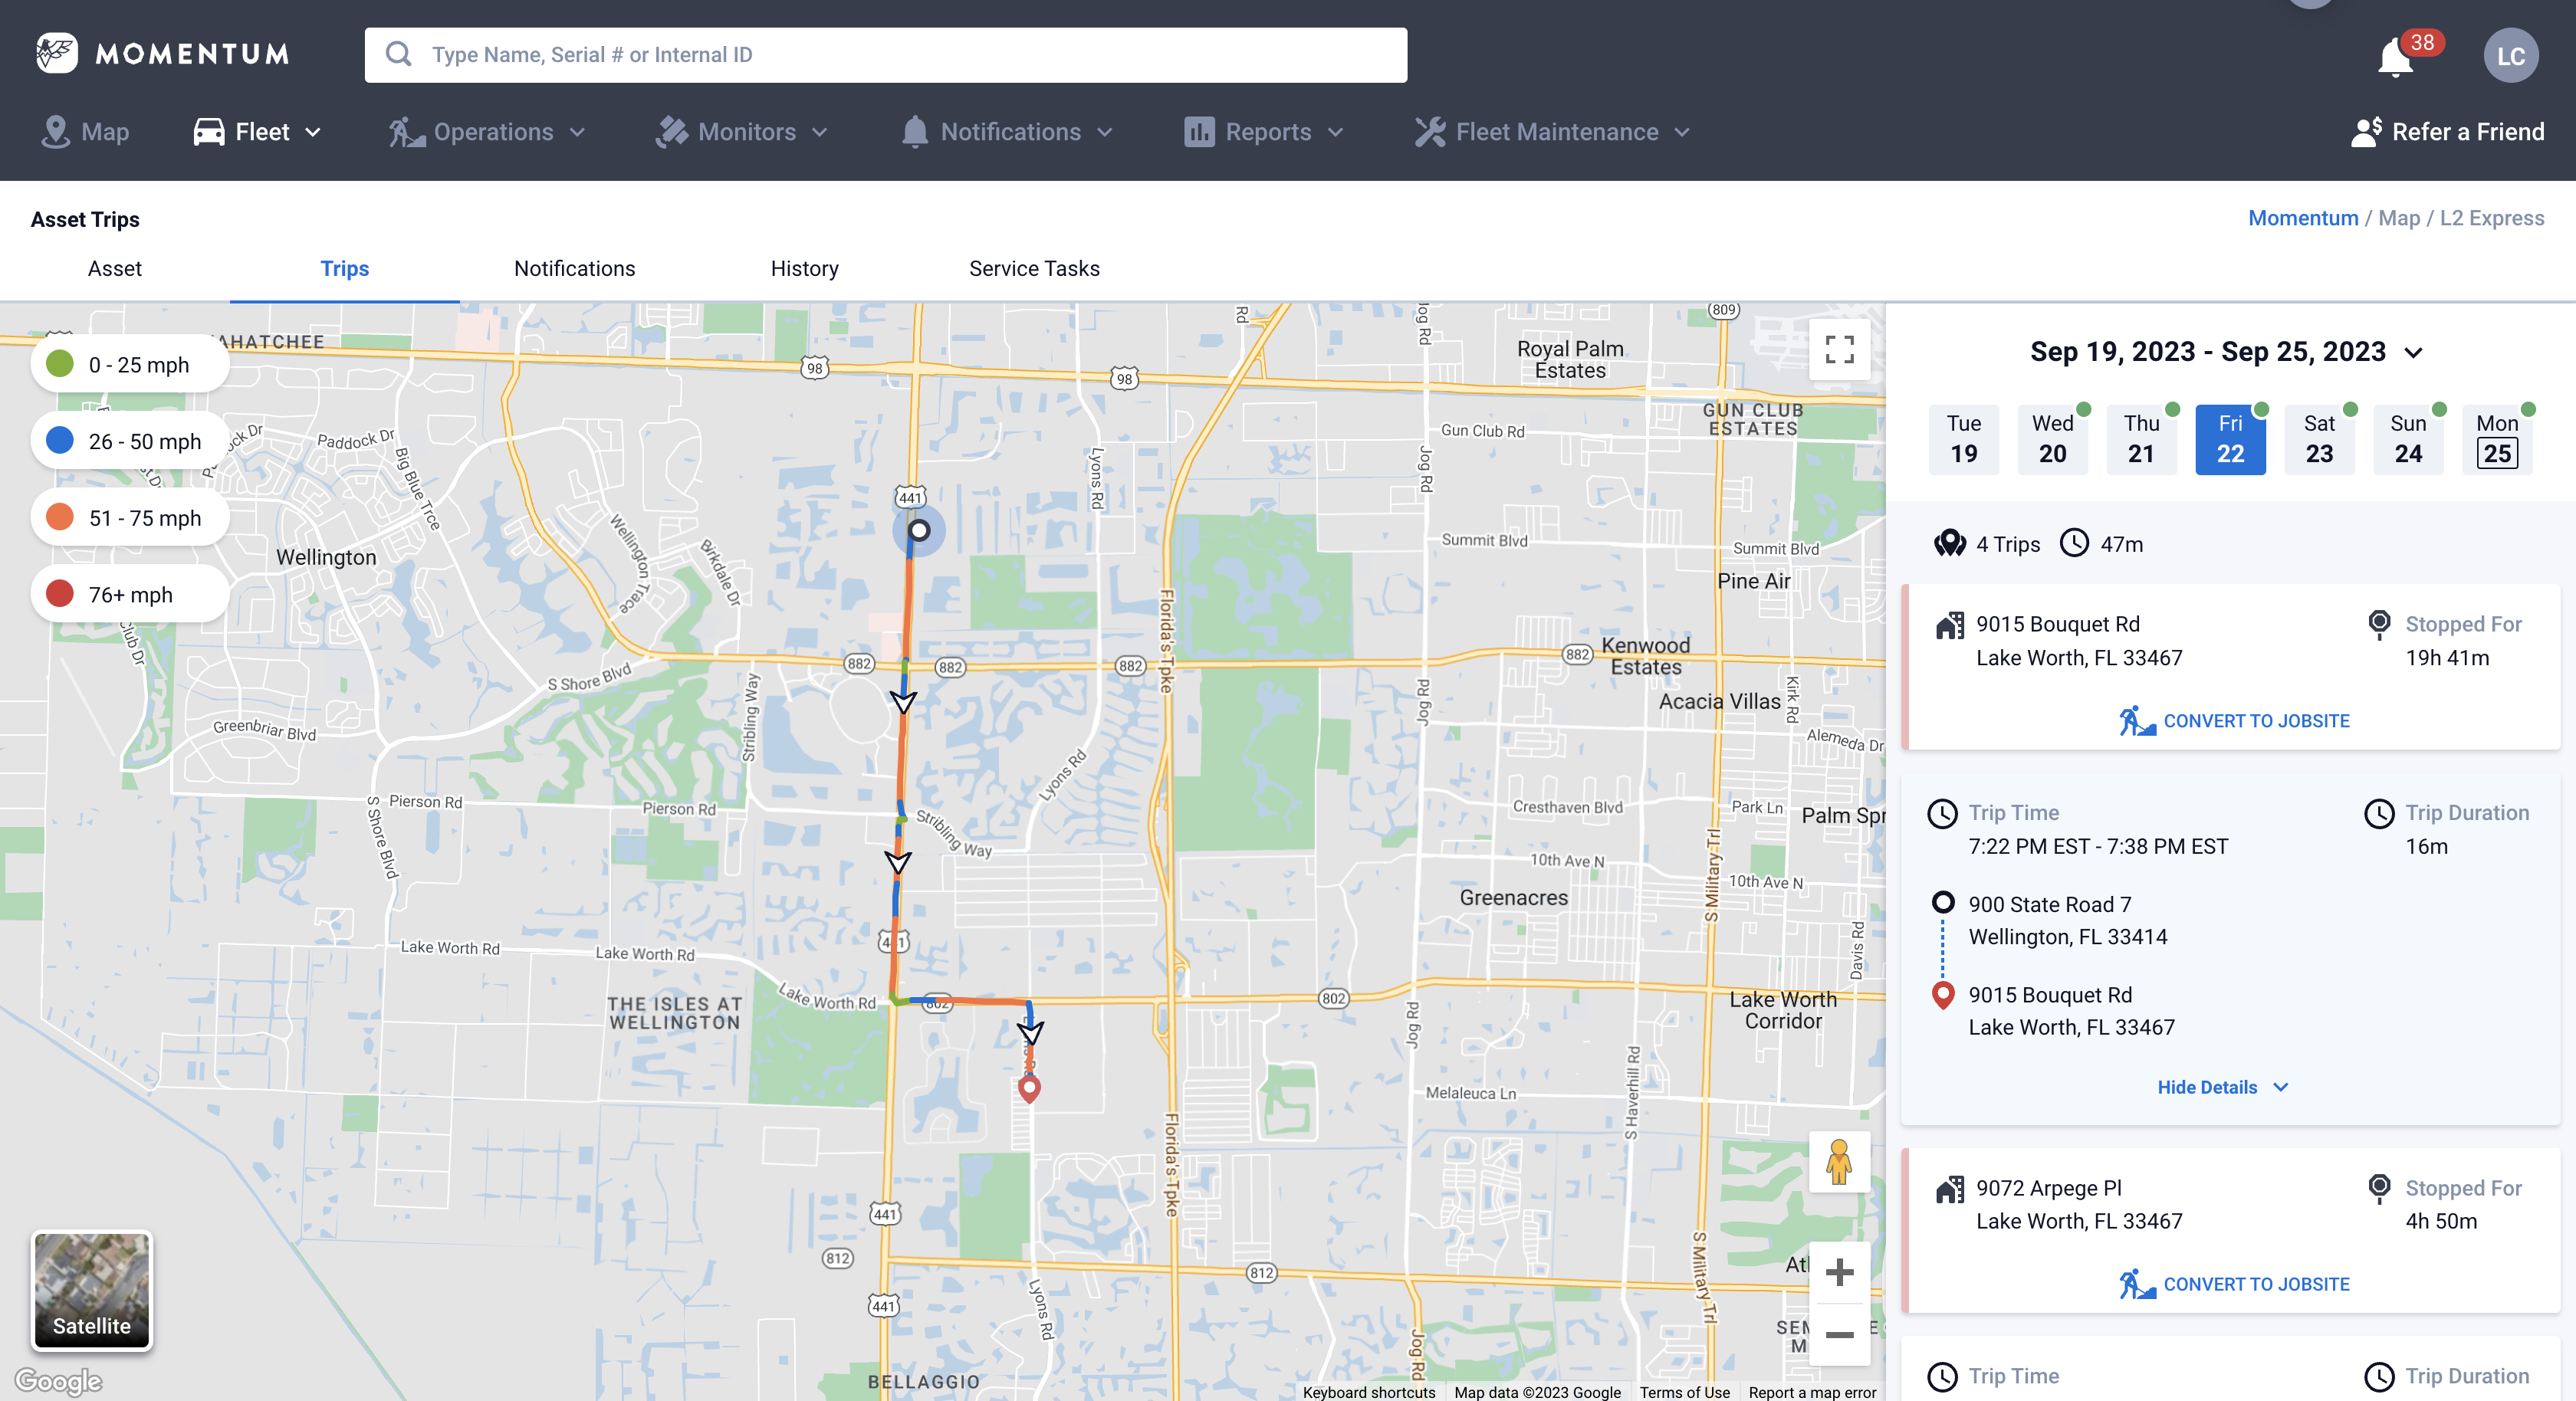Viewport: 2576px width, 1401px height.
Task: Select Sat 23 in the day selector
Action: click(2319, 439)
